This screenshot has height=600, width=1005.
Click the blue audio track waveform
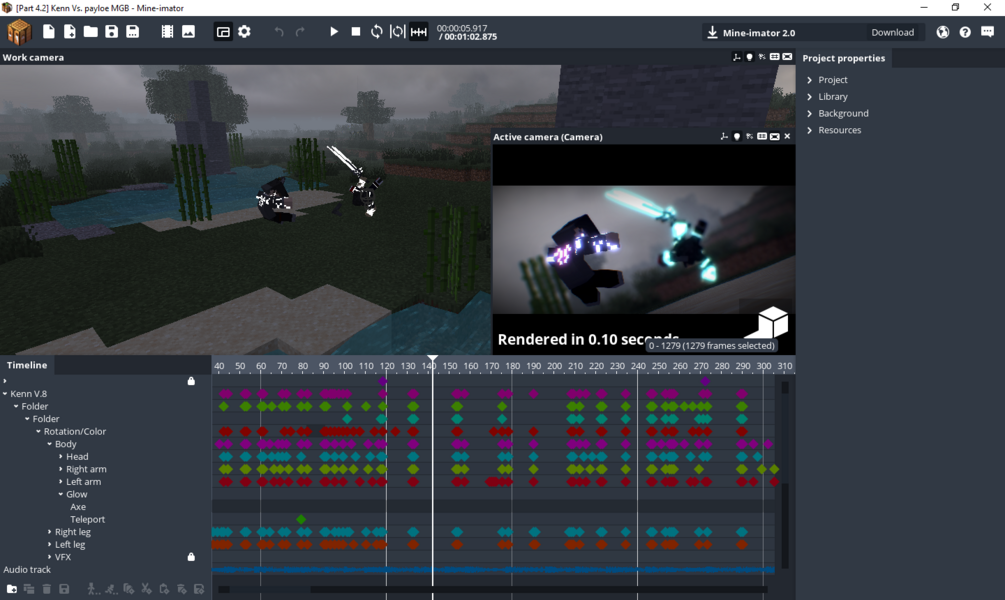493,569
